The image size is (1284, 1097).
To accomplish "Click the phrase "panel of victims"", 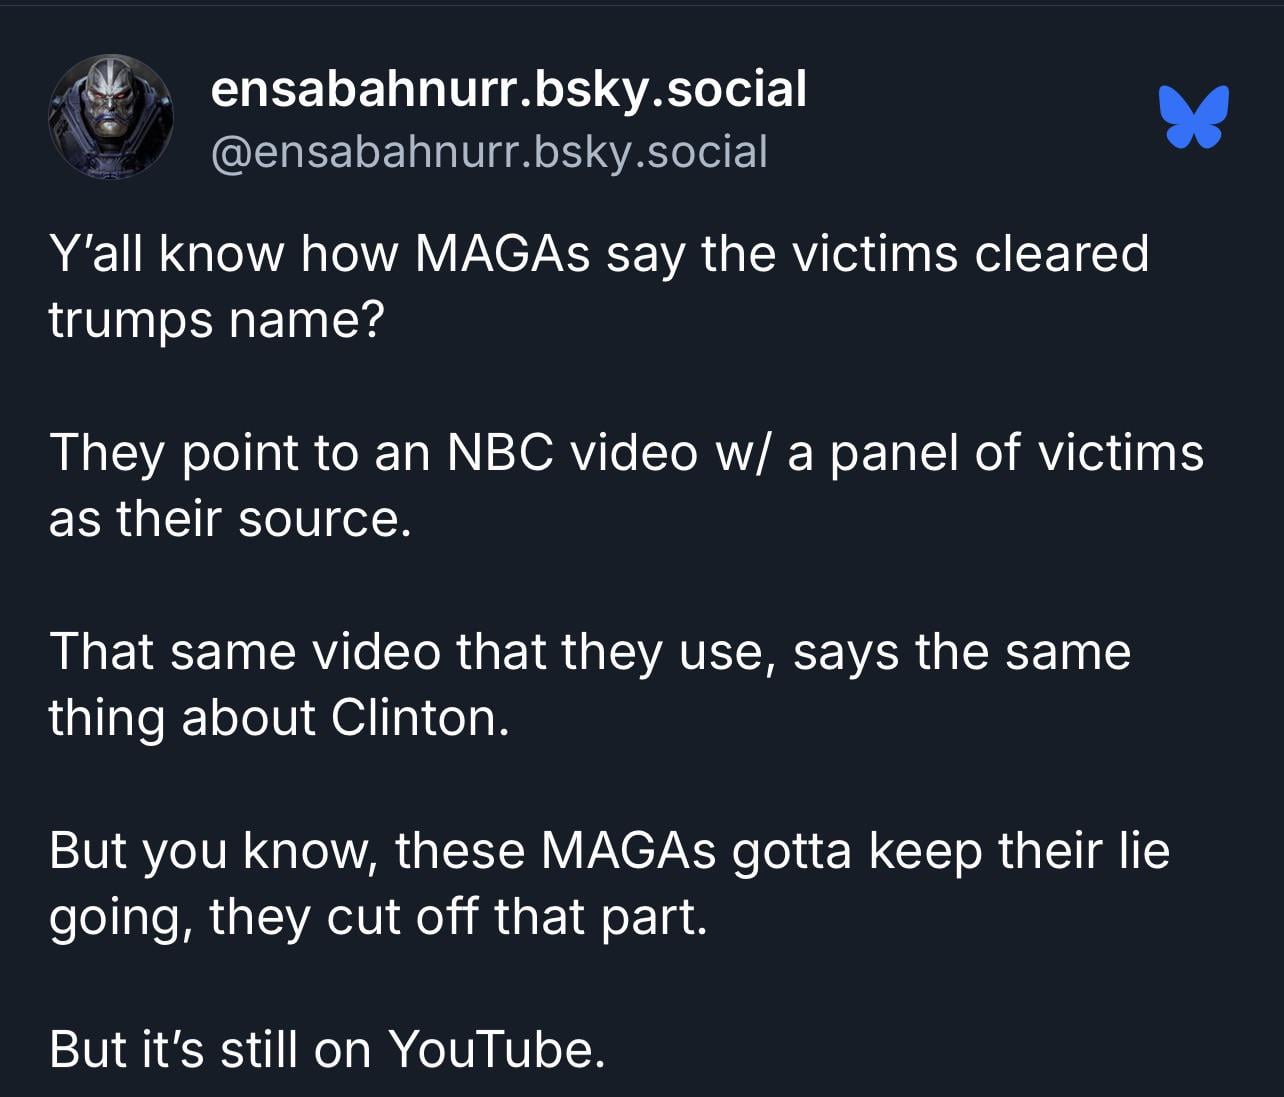I will [x=1016, y=452].
